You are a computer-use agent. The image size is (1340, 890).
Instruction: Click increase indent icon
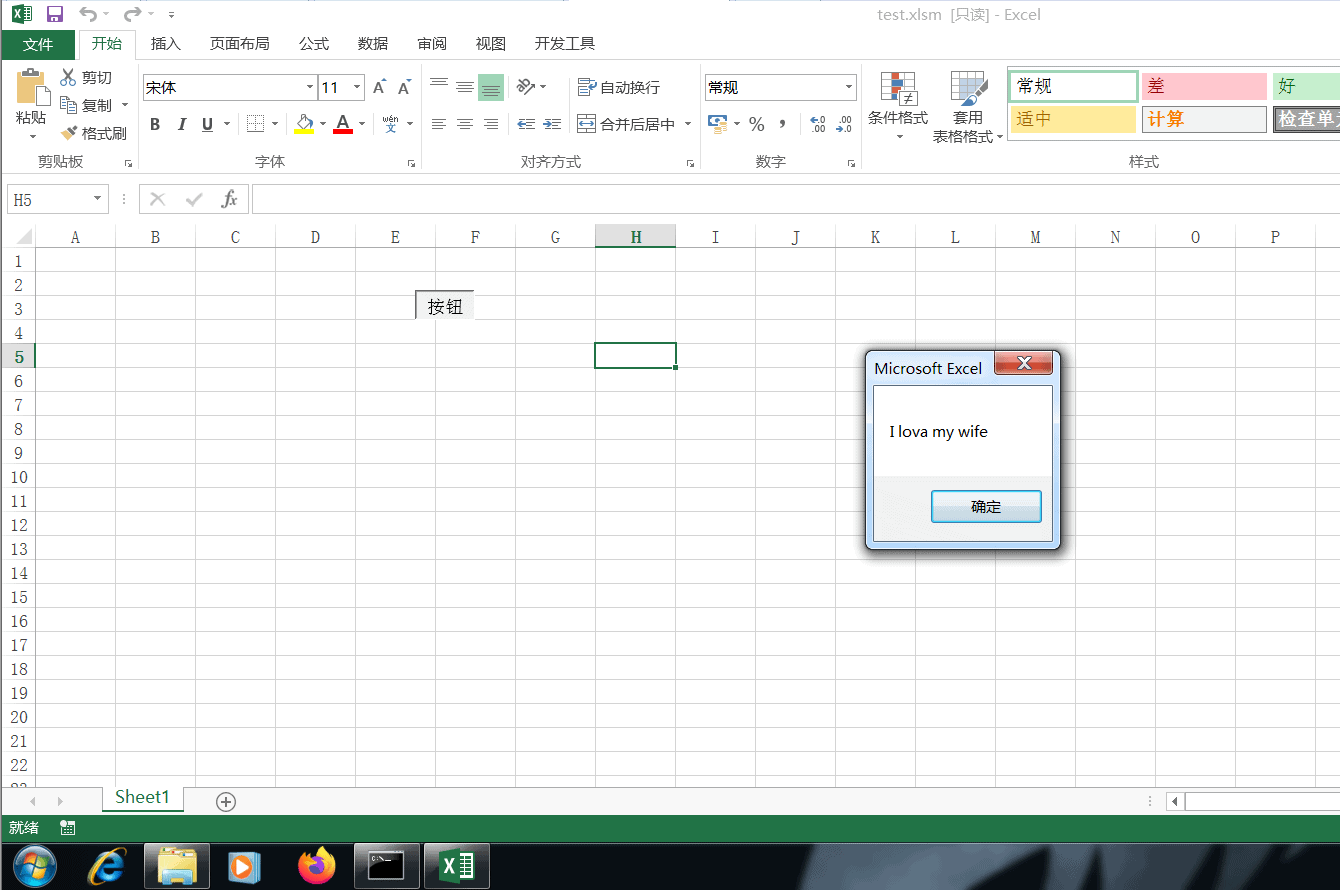point(552,124)
